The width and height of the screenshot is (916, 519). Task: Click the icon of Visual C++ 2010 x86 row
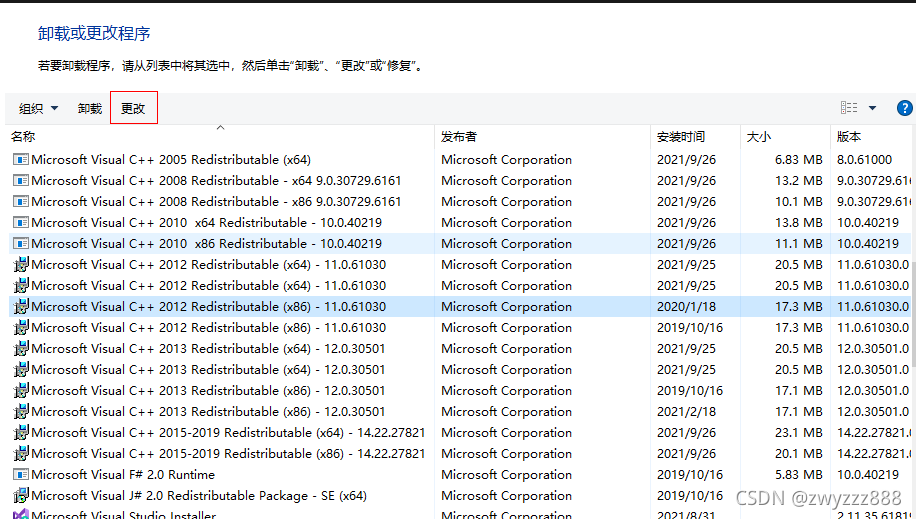pyautogui.click(x=21, y=244)
